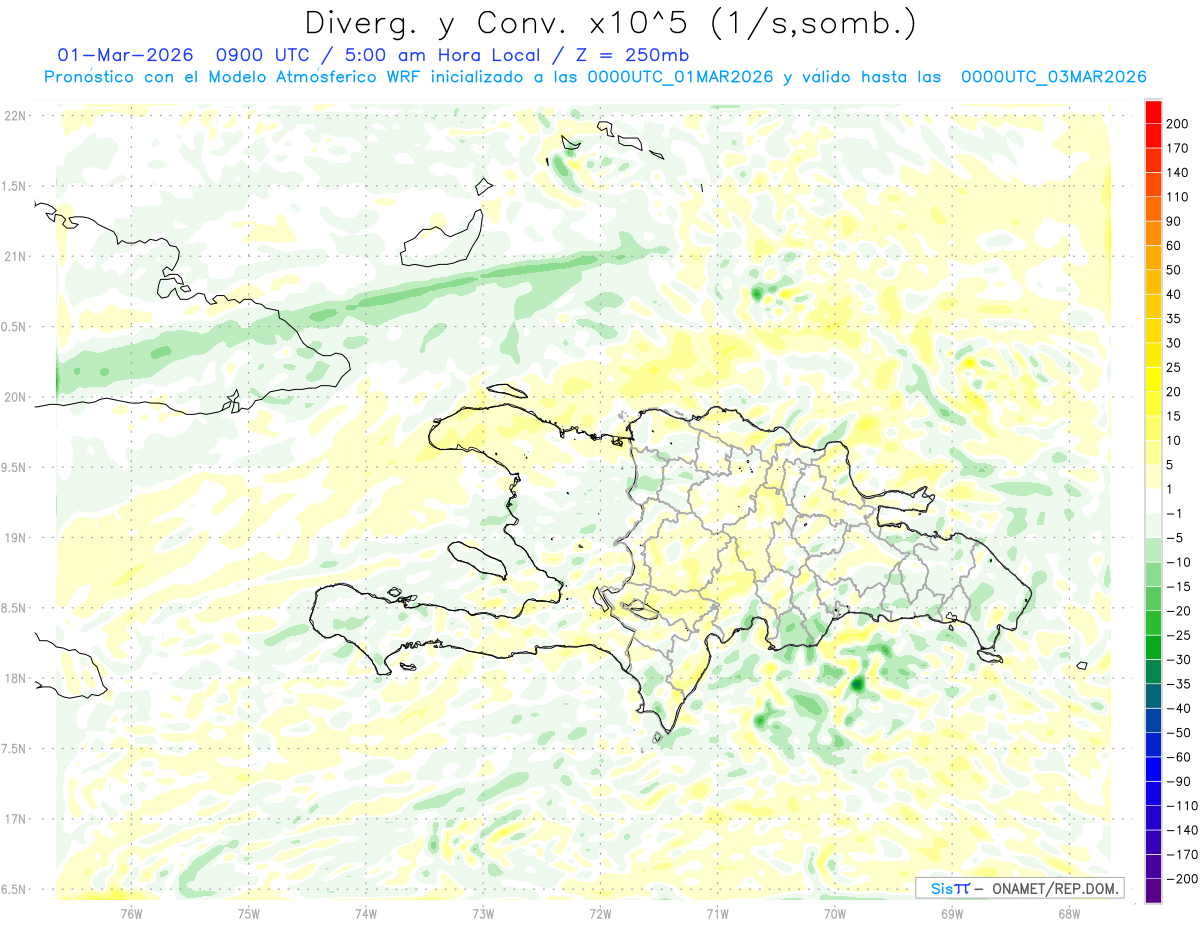Click the '0000UTC_03MAR2026' valid-until text
The height and width of the screenshot is (927, 1200).
pos(1053,77)
